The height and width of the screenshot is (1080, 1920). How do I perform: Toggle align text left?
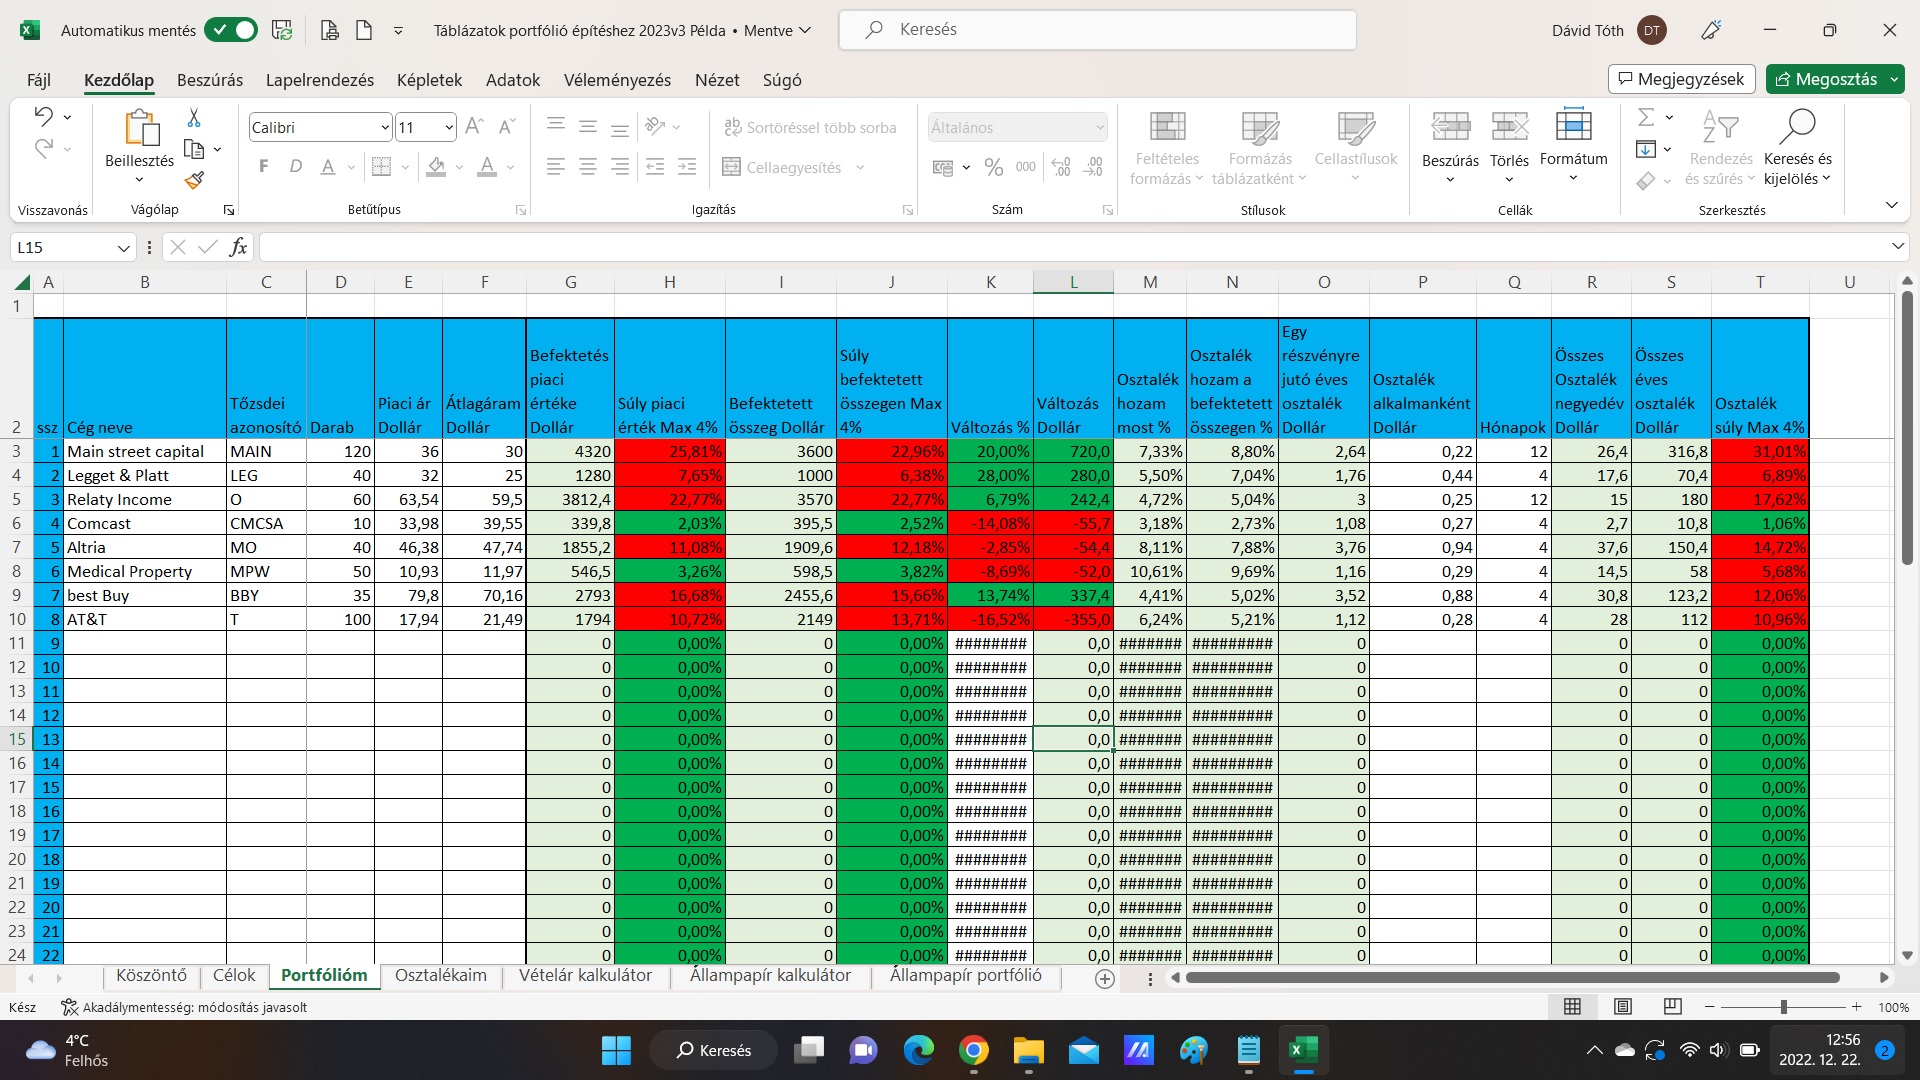click(x=556, y=167)
